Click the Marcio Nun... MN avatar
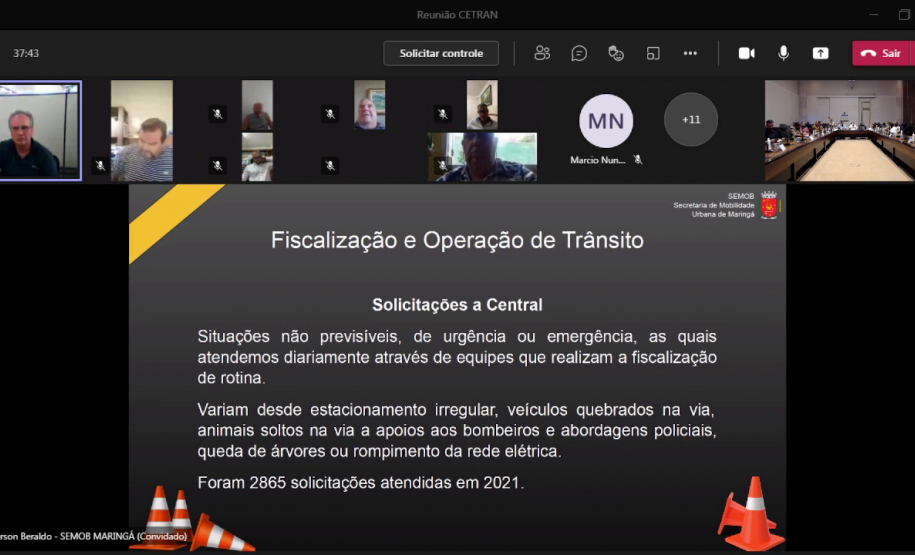The height and width of the screenshot is (555, 915). tap(606, 121)
